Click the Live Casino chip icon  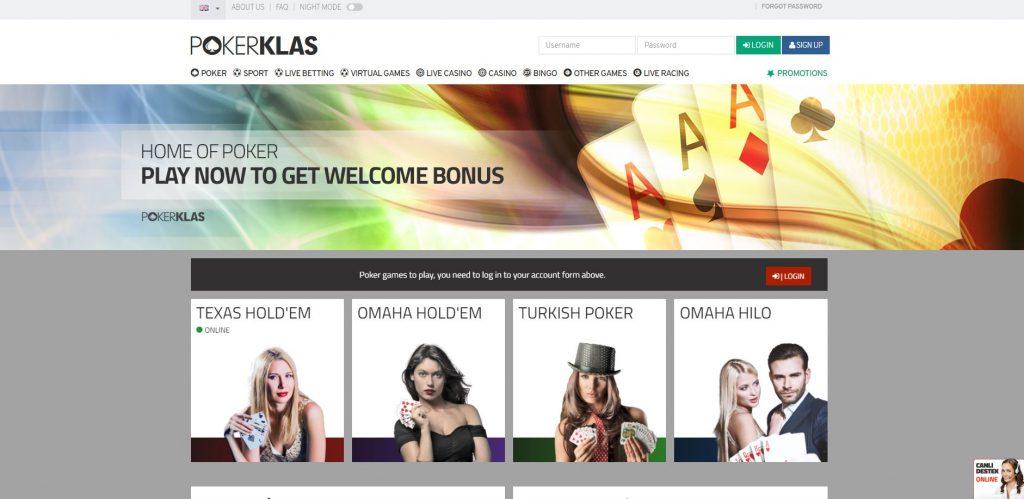(420, 73)
